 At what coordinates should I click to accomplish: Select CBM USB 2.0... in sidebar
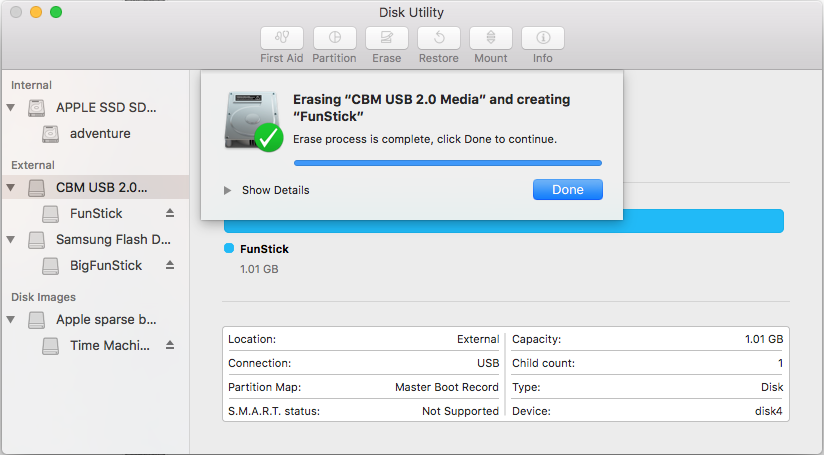pos(95,188)
